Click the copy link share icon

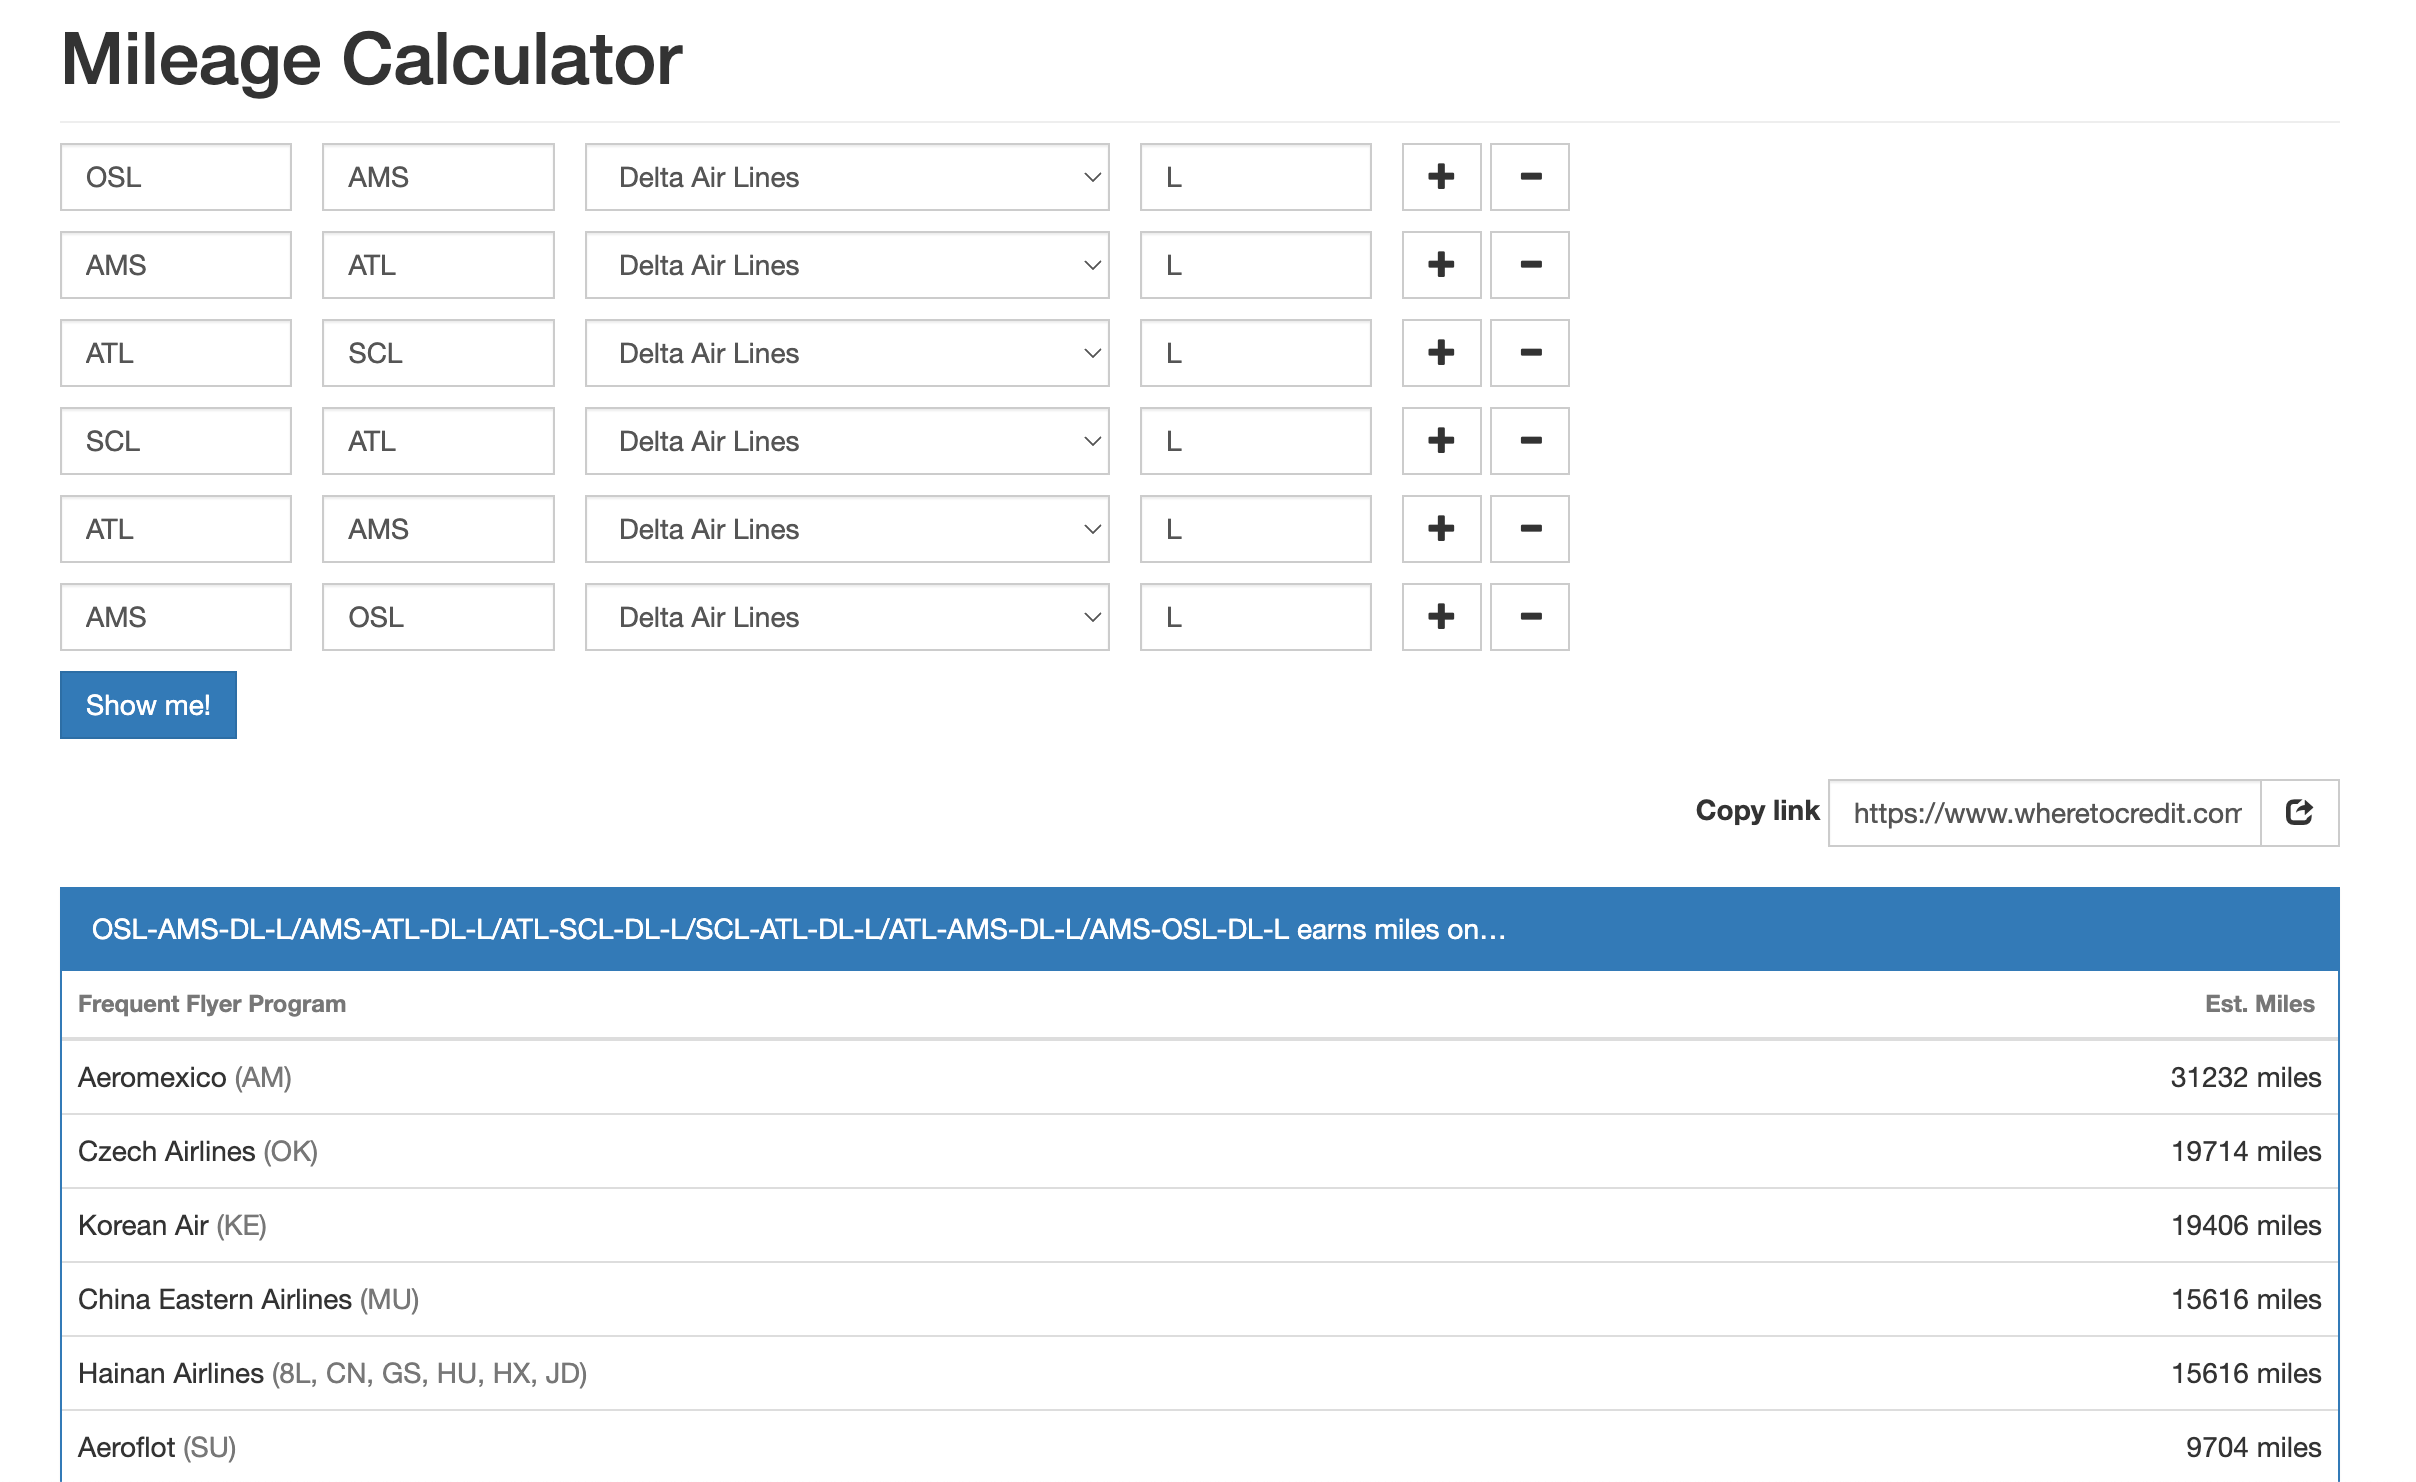[x=2299, y=812]
